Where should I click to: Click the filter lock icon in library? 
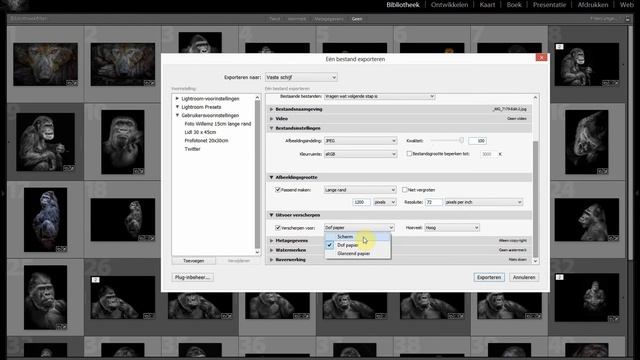(x=627, y=19)
